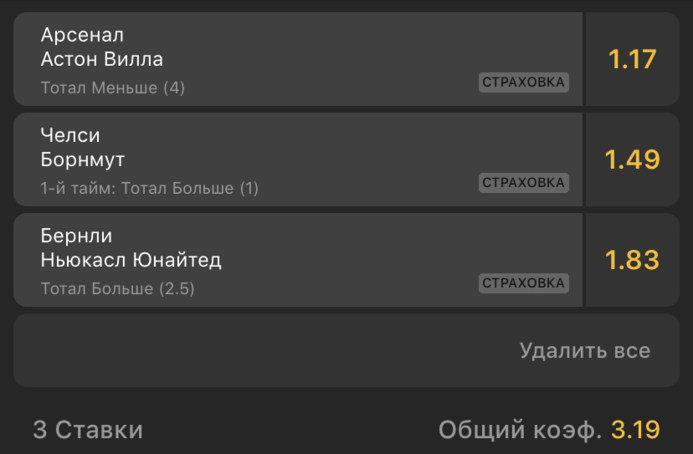Open the Арсенал team name
693x454 pixels.
82,35
